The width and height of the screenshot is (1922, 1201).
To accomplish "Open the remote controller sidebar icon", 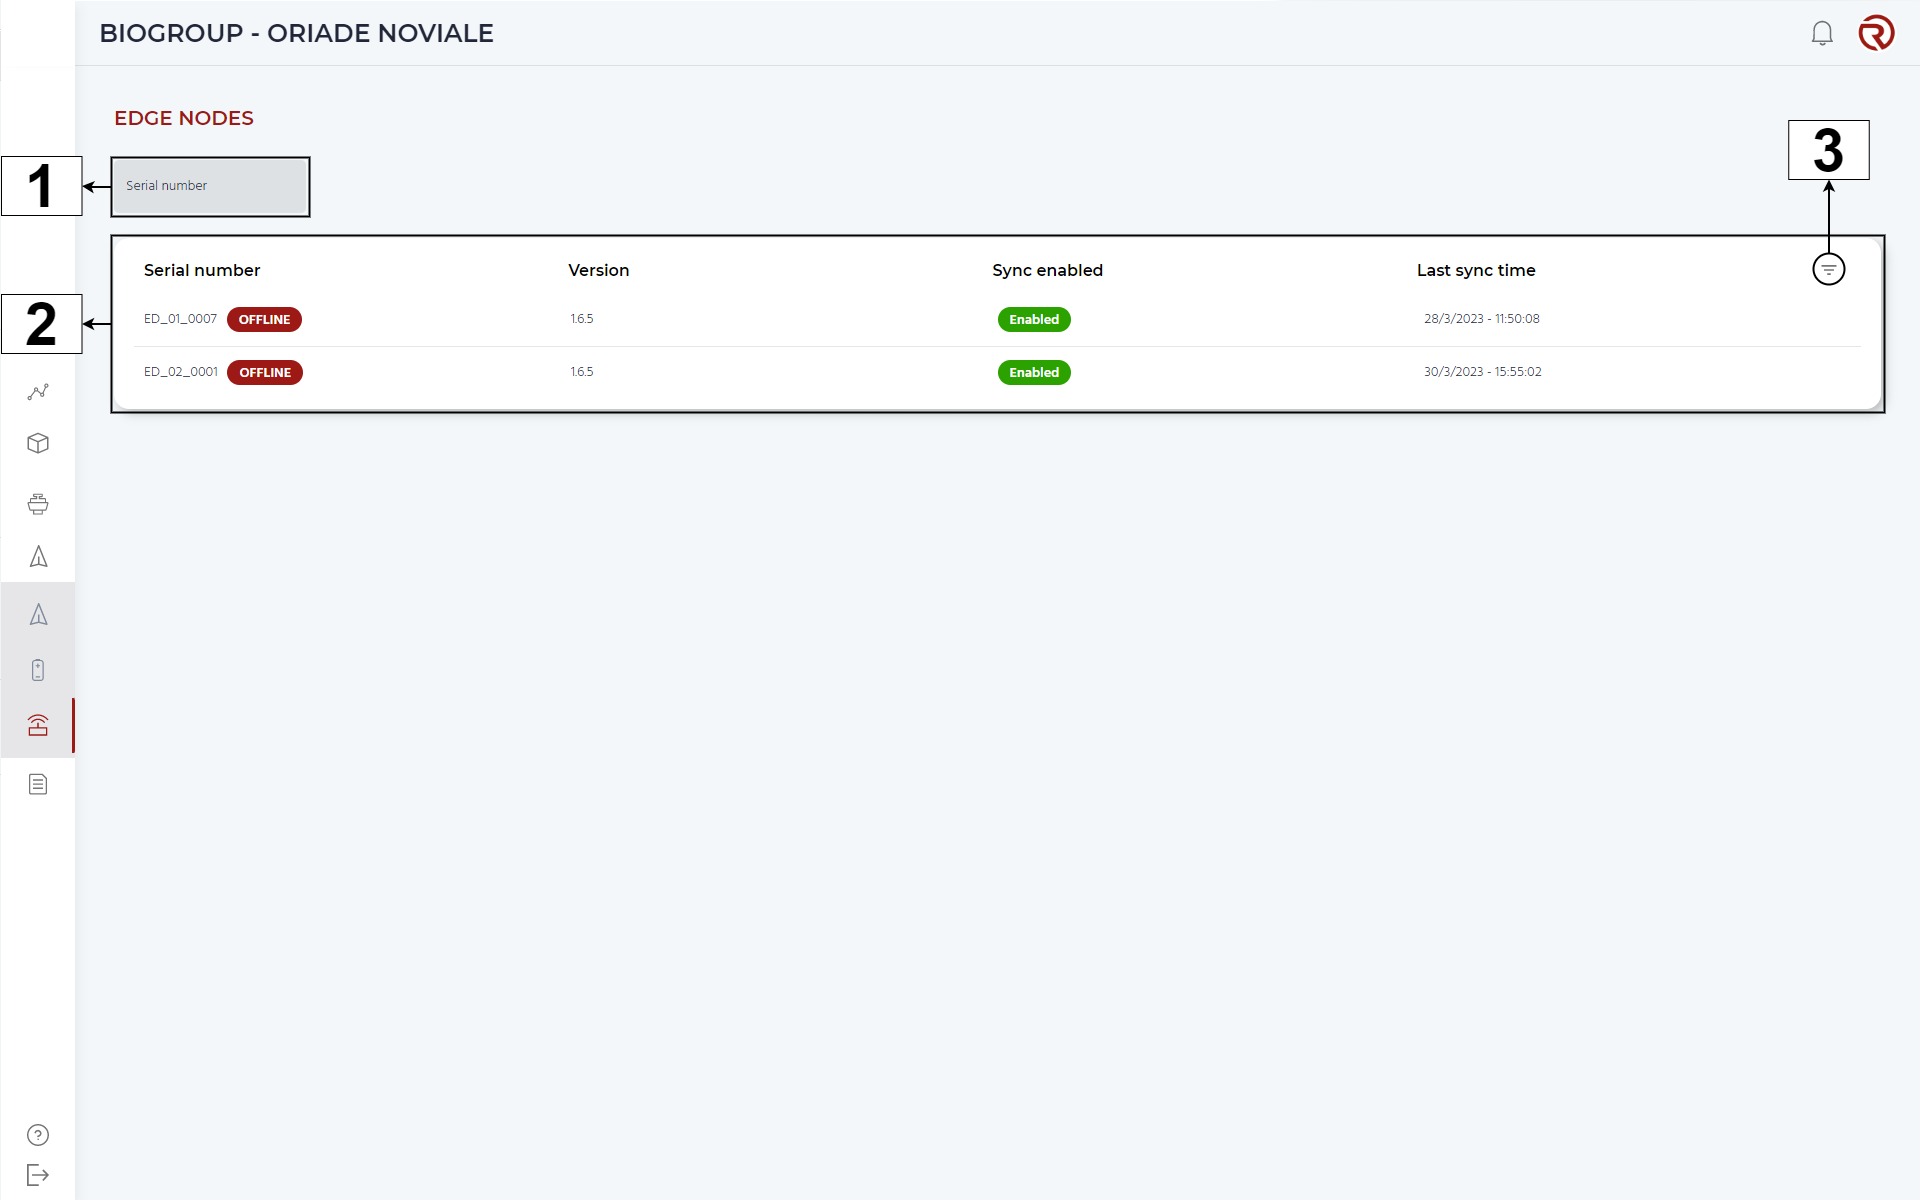I will [38, 670].
